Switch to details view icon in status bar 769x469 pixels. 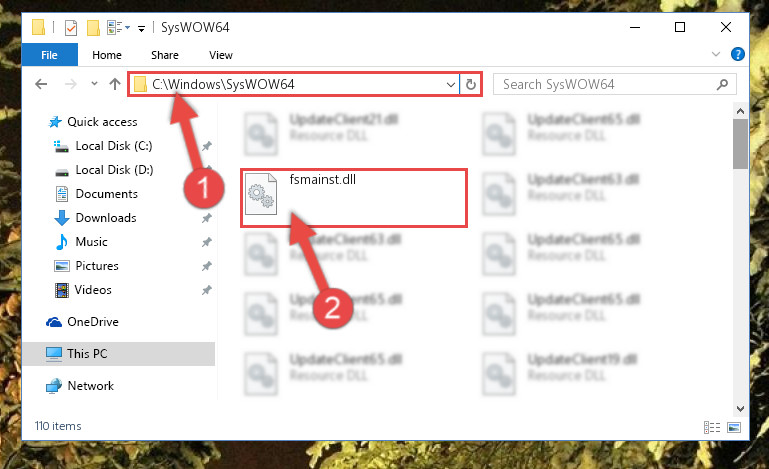point(712,427)
